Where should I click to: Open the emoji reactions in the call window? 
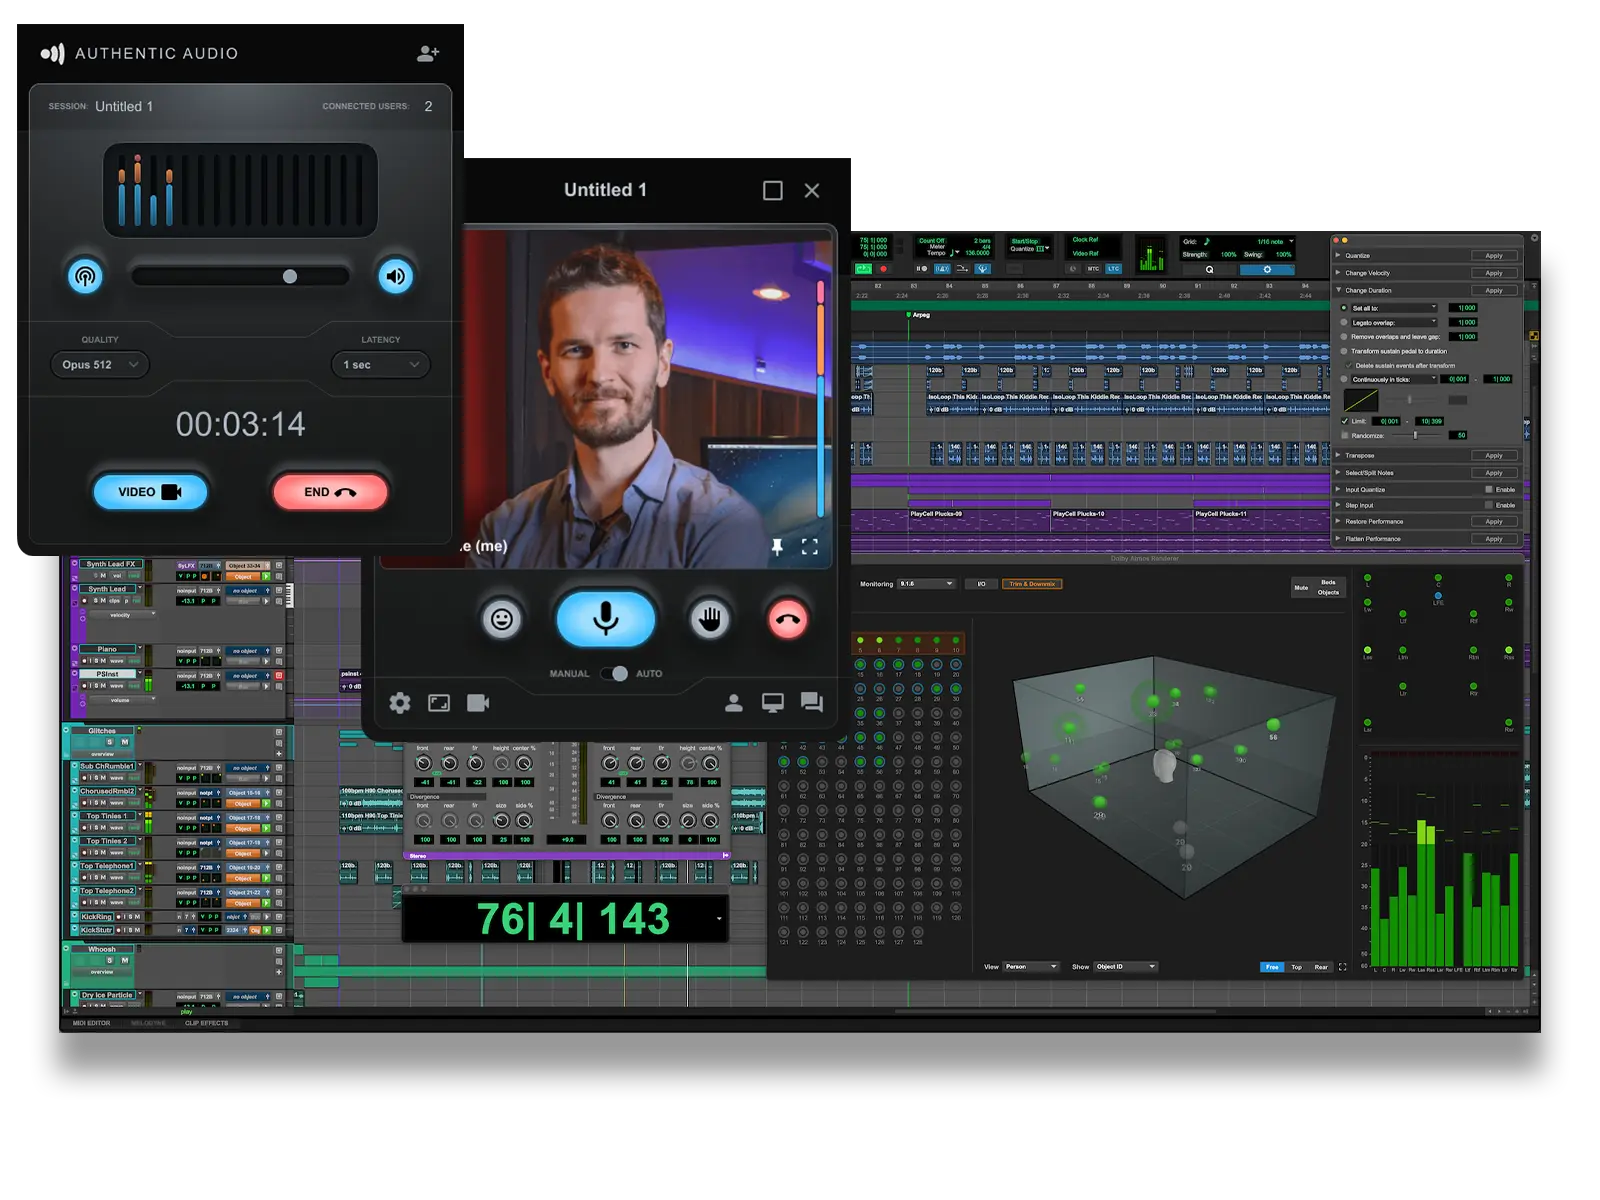501,619
